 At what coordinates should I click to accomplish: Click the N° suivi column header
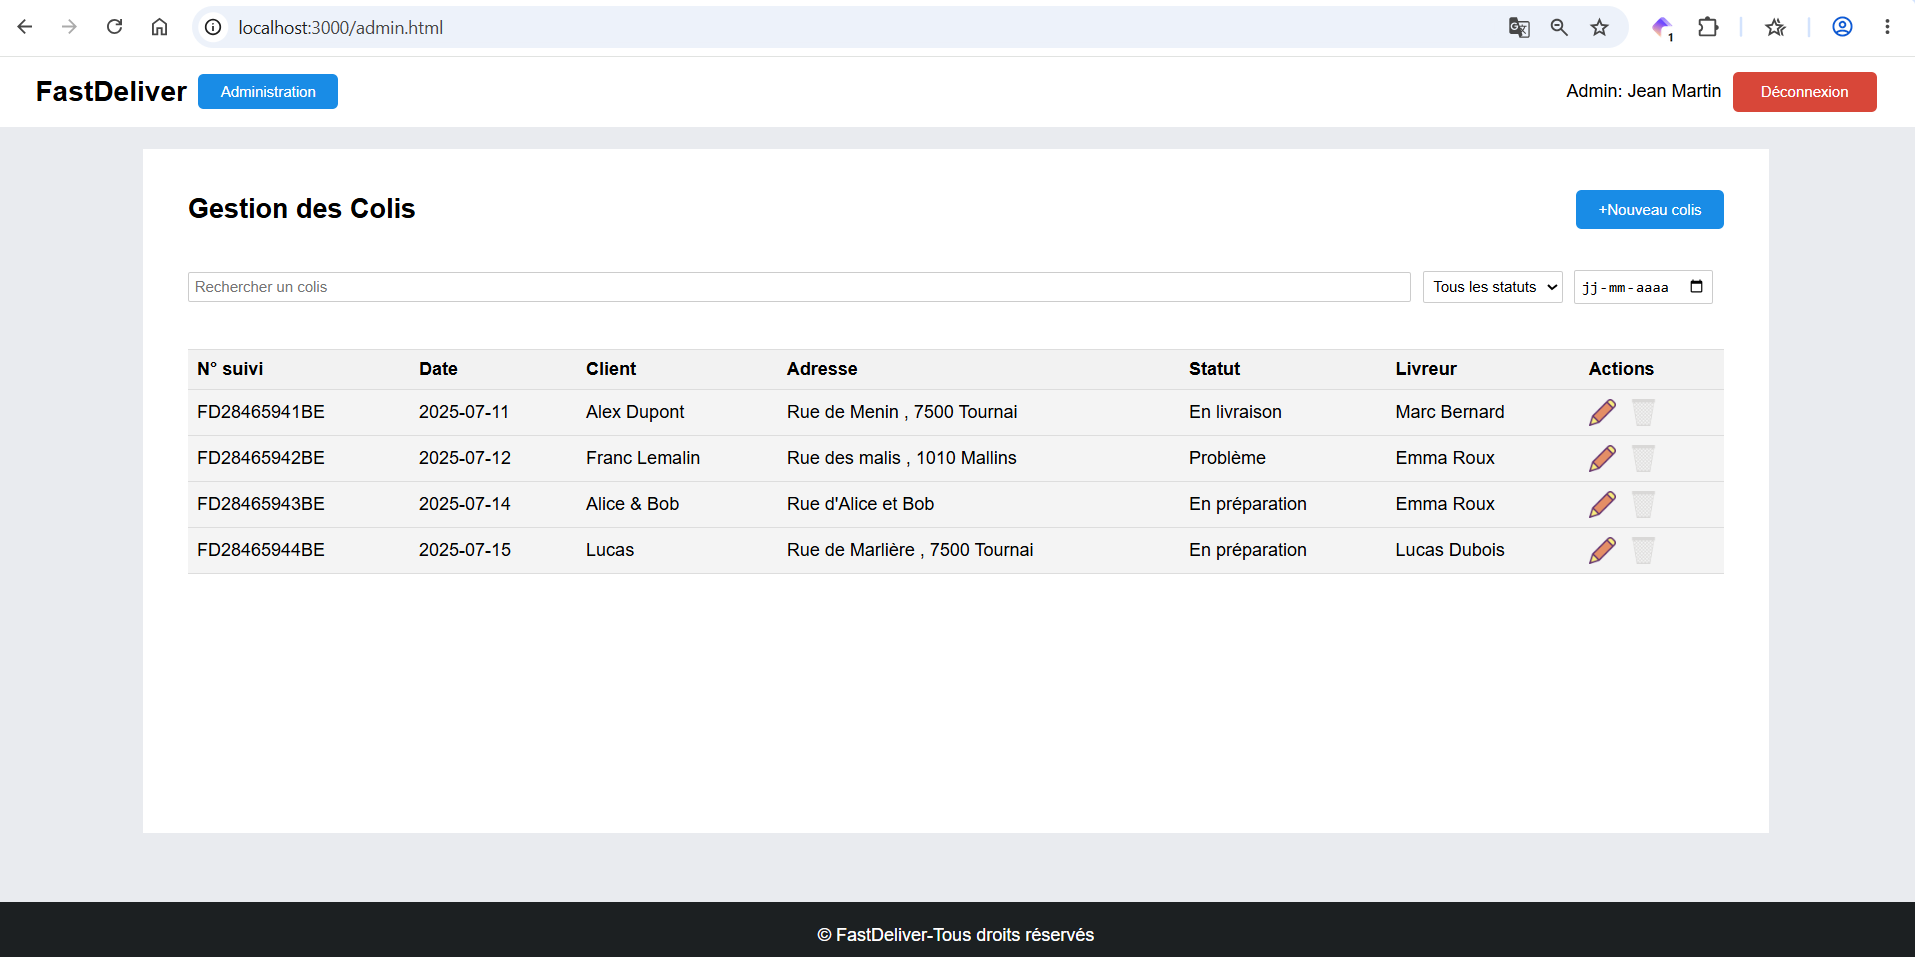coord(230,369)
